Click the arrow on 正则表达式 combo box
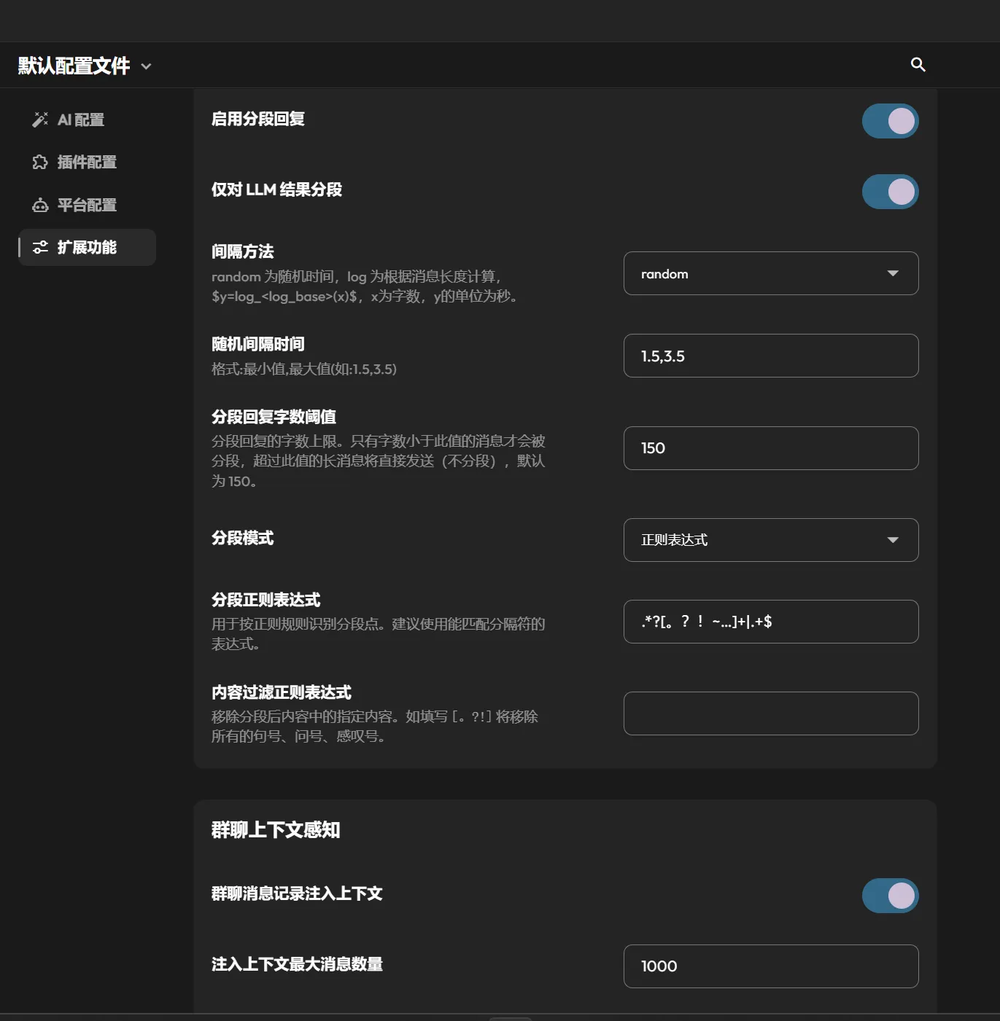Screen dimensions: 1000x1021 (893, 540)
